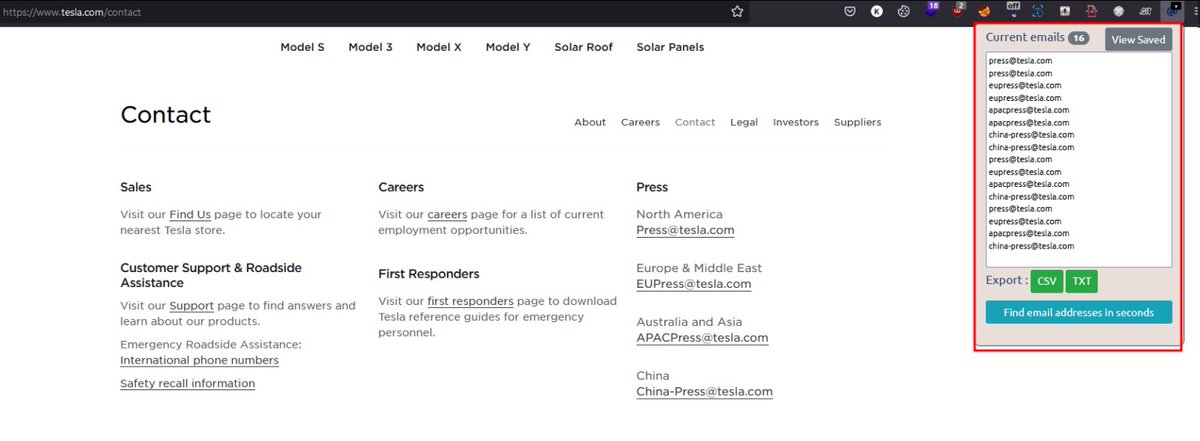Open the International phone numbers link
Image resolution: width=1200 pixels, height=441 pixels.
tap(199, 360)
